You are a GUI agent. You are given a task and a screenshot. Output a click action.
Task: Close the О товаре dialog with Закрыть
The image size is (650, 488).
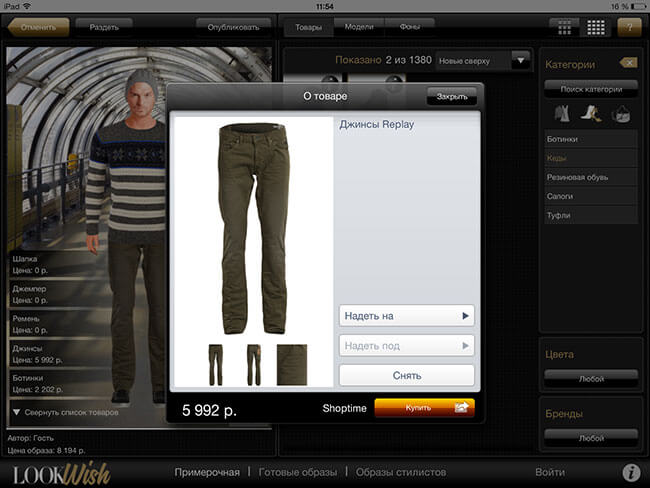(452, 97)
